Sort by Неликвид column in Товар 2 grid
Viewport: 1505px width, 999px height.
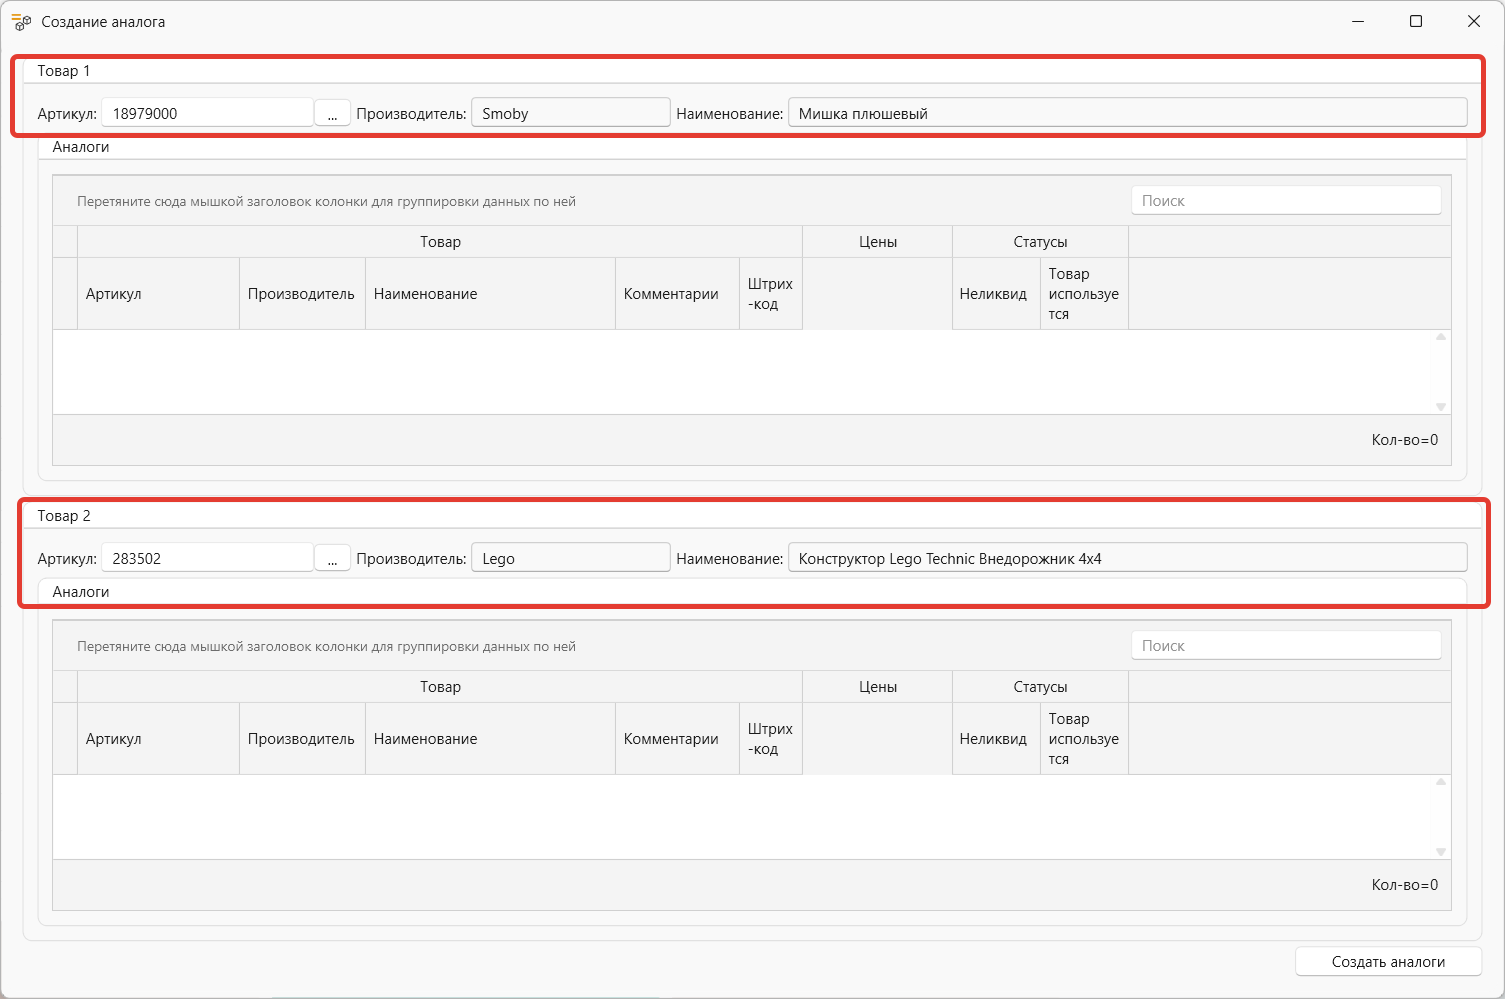click(x=996, y=739)
